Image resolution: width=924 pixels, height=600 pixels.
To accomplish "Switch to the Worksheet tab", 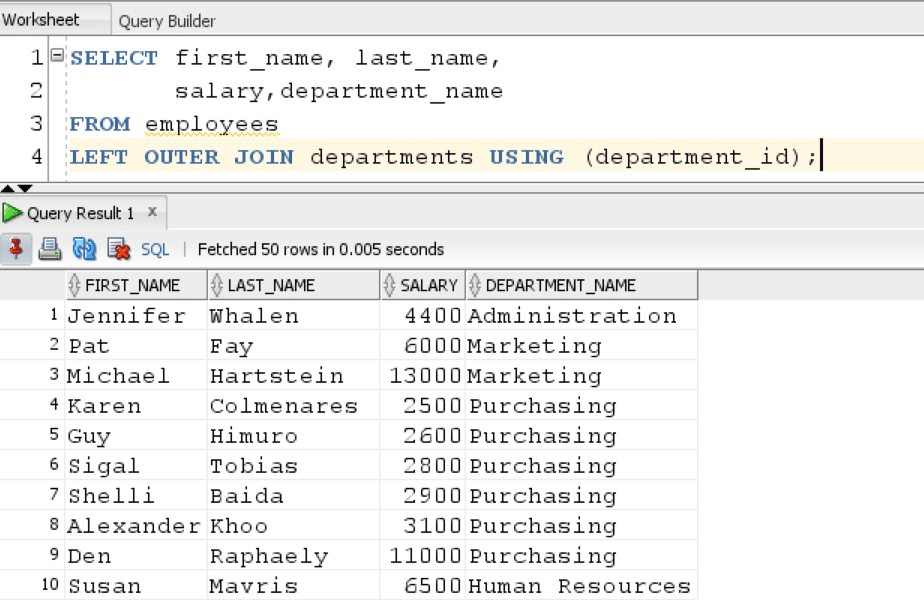I will (40, 17).
